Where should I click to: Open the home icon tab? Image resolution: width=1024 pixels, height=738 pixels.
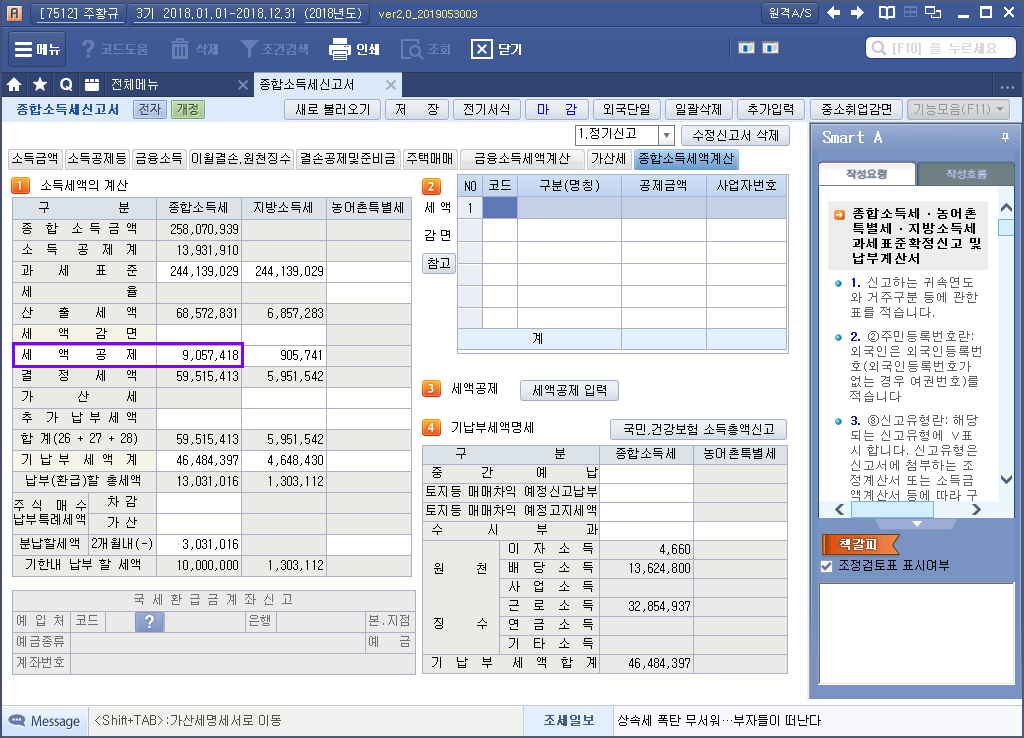pos(14,85)
